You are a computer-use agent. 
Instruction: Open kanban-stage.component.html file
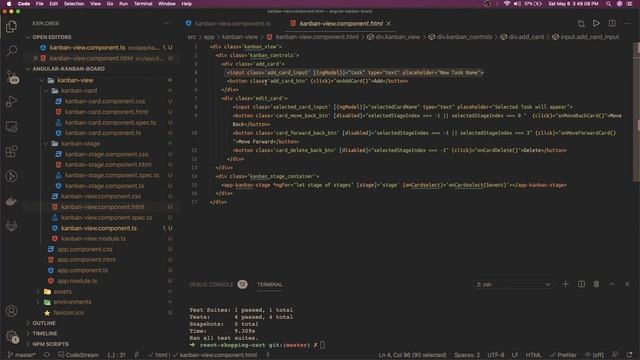point(108,165)
